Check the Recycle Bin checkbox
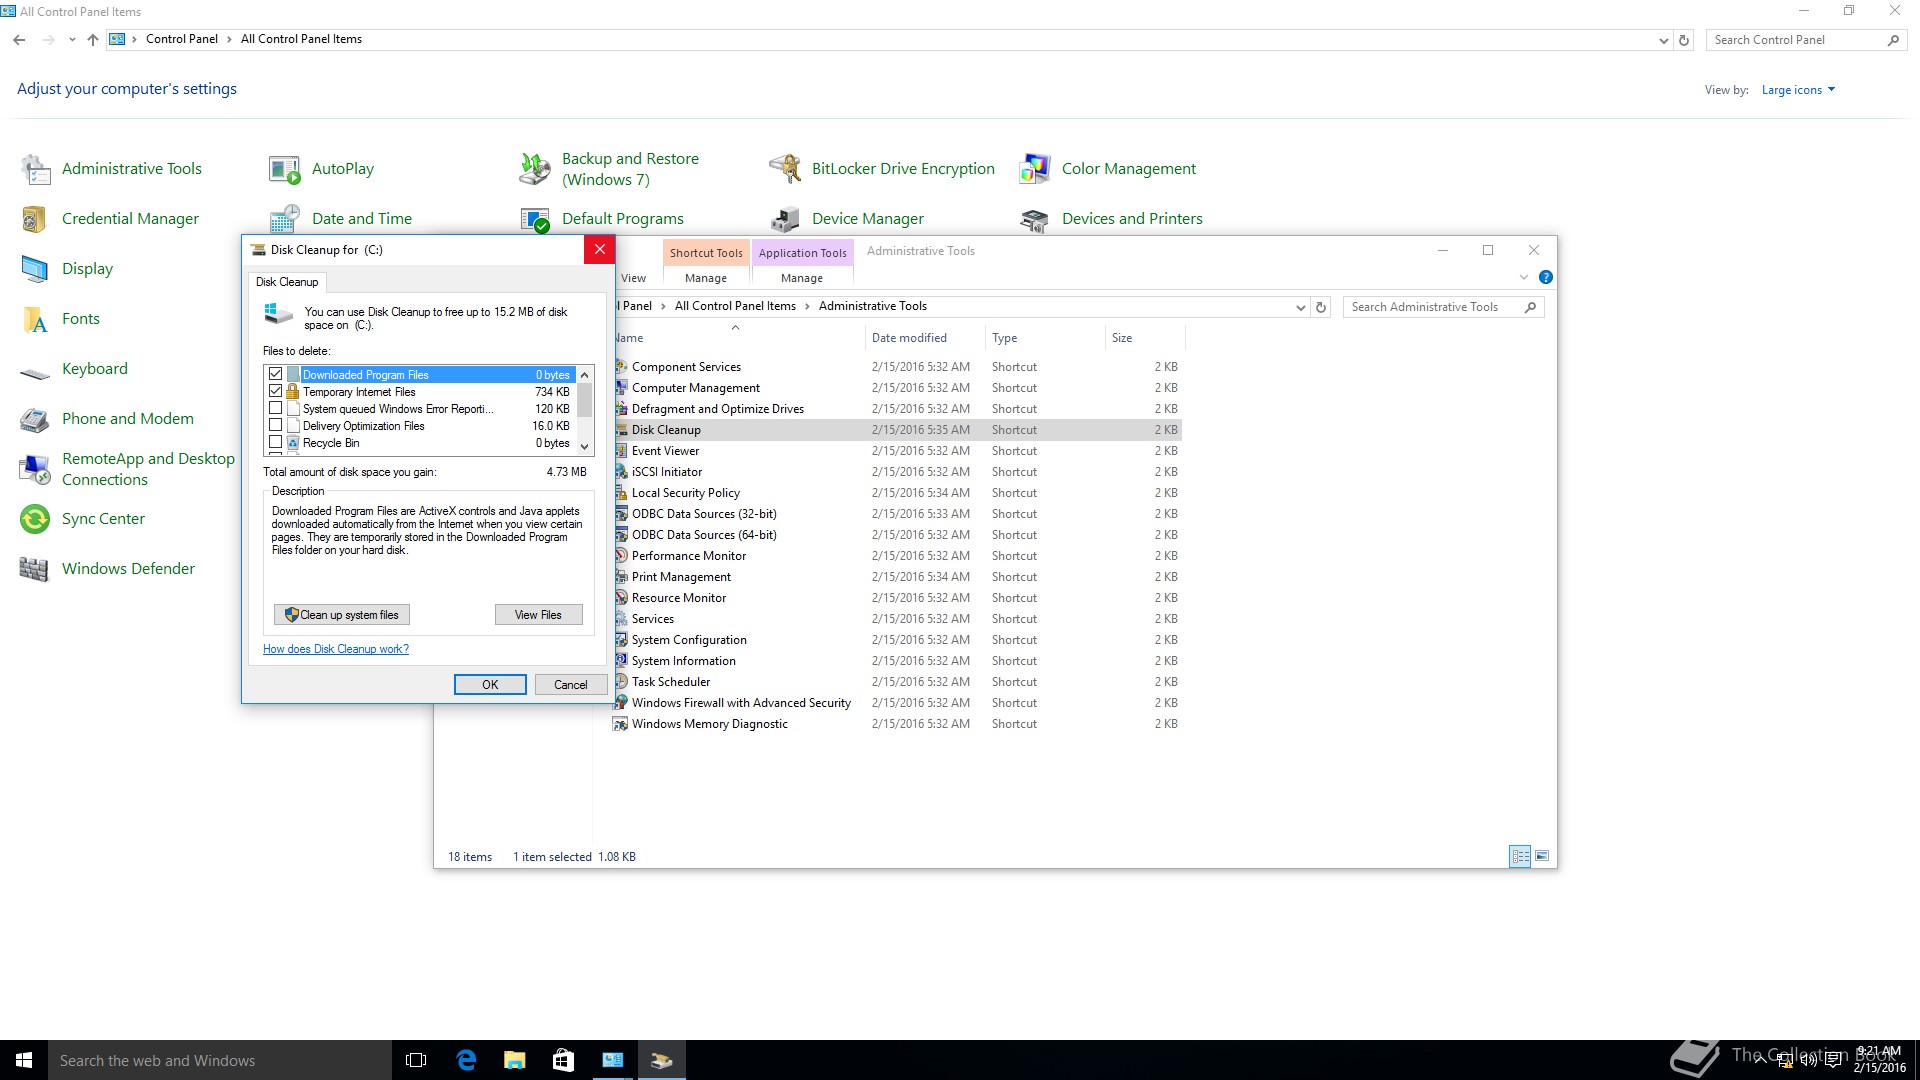The height and width of the screenshot is (1080, 1920). (x=276, y=442)
